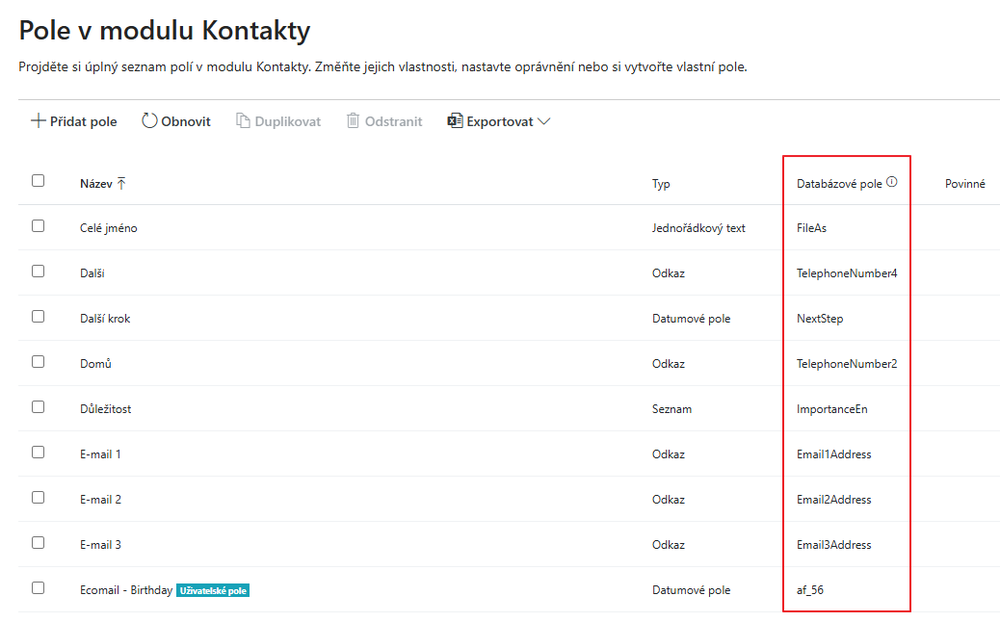Viewport: 1000px width, 622px height.
Task: Click the Jednořádkový text type cell
Action: (698, 228)
